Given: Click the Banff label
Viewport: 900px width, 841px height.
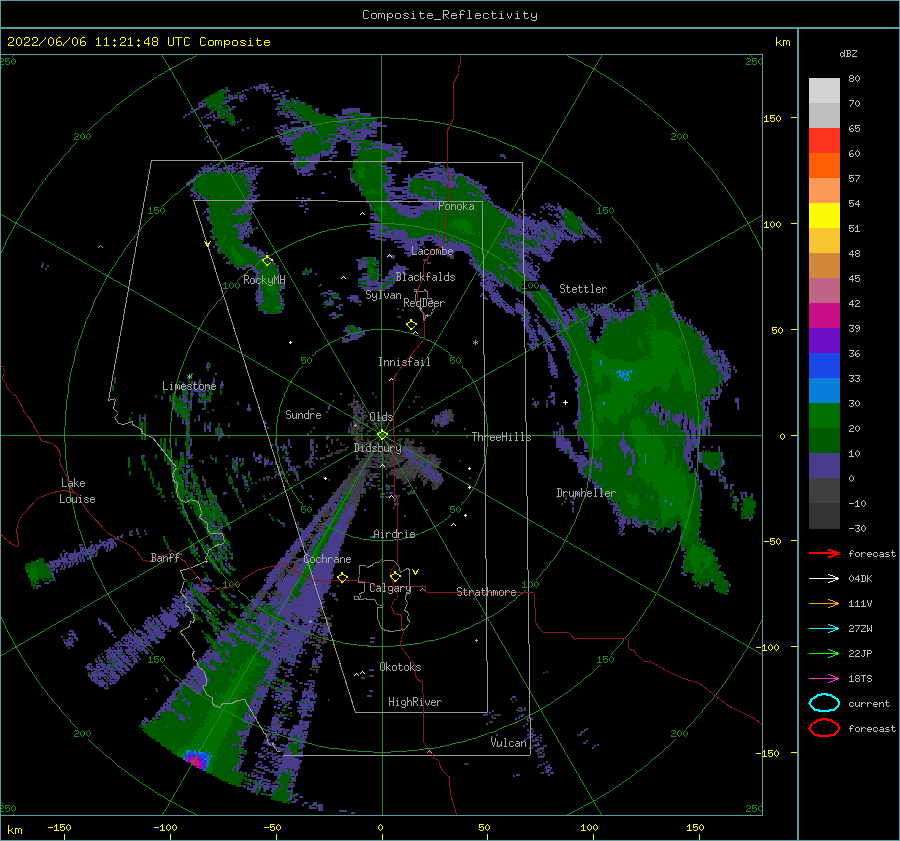Looking at the screenshot, I should coord(165,557).
